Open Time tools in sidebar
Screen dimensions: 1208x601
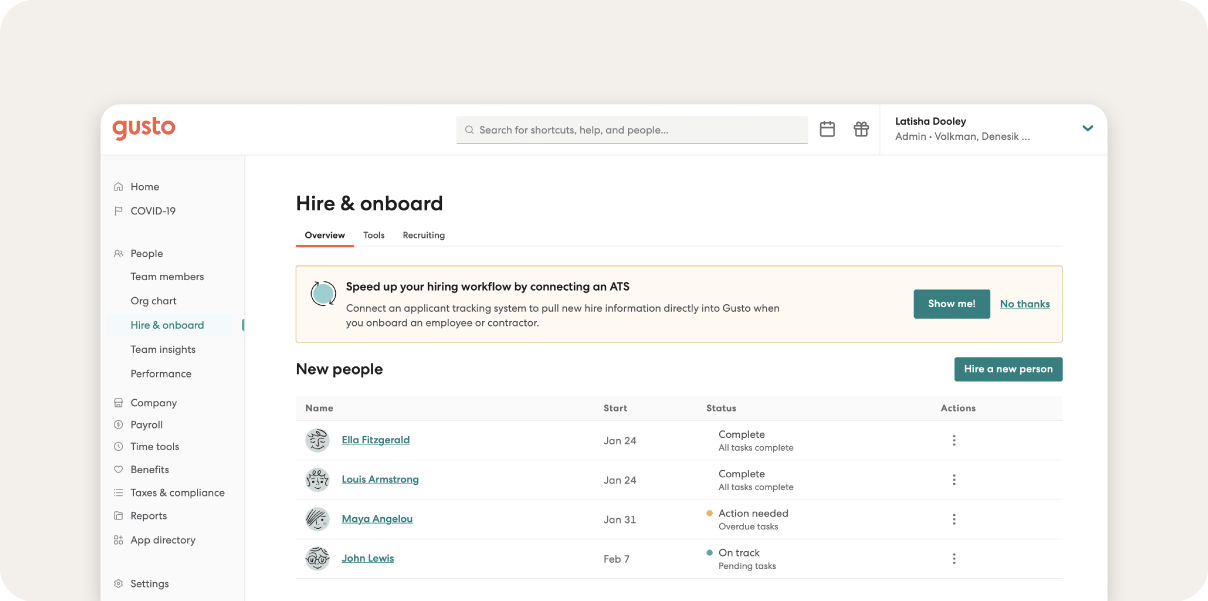point(155,447)
